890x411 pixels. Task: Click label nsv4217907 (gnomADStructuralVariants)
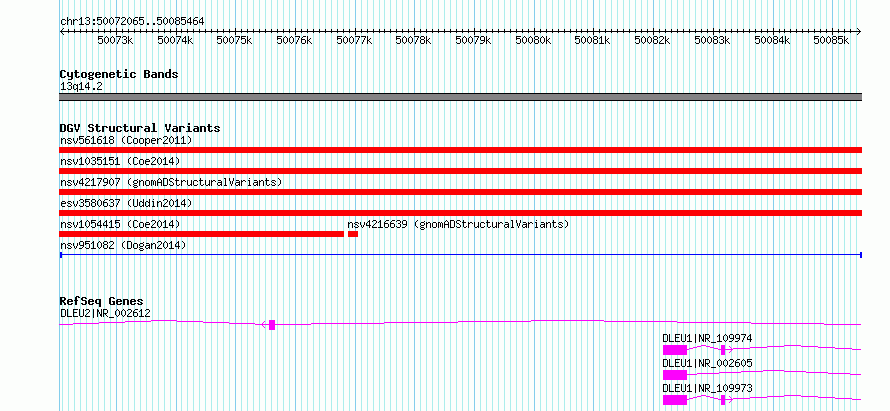click(x=171, y=182)
